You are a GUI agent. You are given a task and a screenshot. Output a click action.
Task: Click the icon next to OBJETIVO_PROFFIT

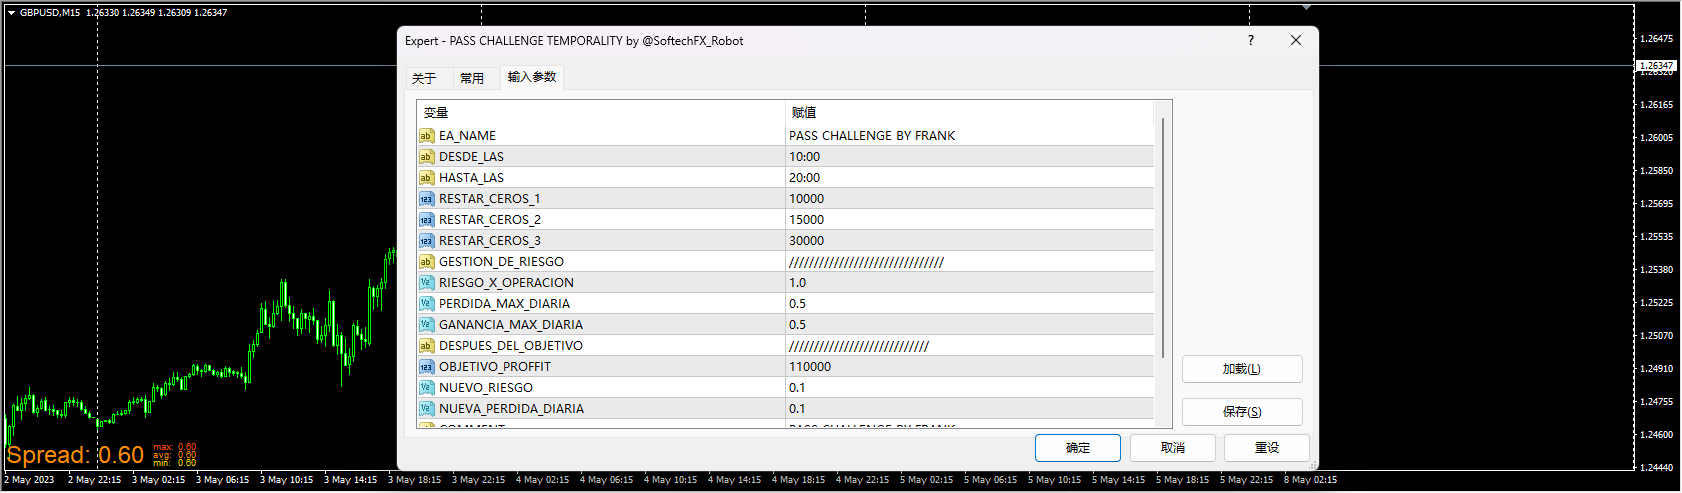point(426,367)
